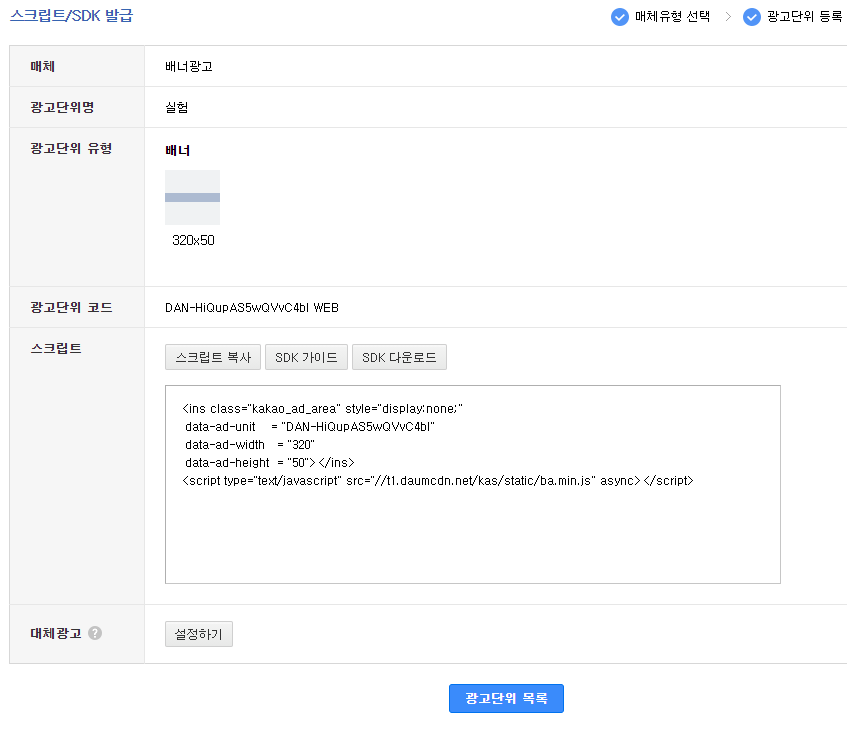
Task: Click the 320x50 size label
Action: [193, 240]
